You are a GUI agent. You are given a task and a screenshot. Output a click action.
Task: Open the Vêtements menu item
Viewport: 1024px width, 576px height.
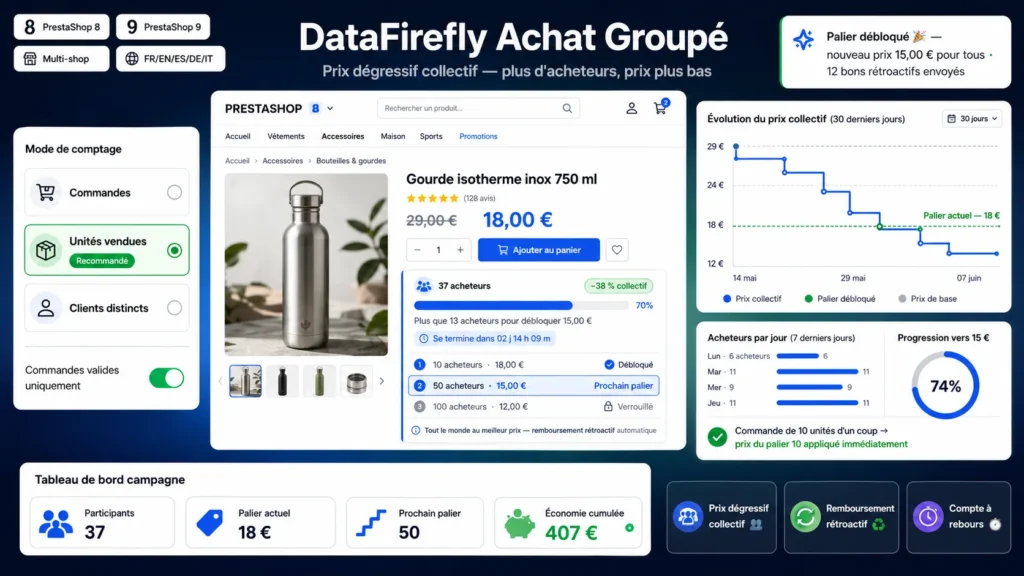click(x=286, y=136)
